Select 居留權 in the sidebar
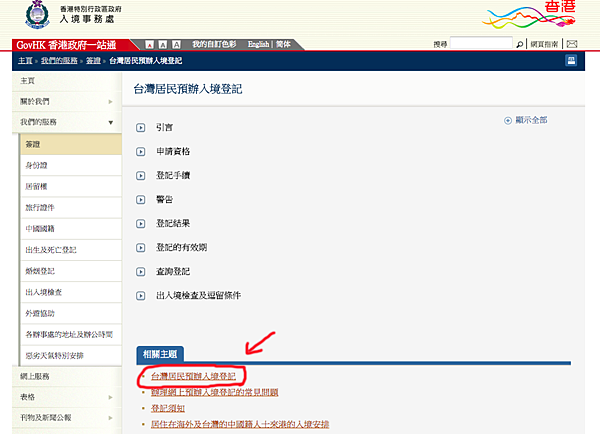600x434 pixels. (71, 186)
